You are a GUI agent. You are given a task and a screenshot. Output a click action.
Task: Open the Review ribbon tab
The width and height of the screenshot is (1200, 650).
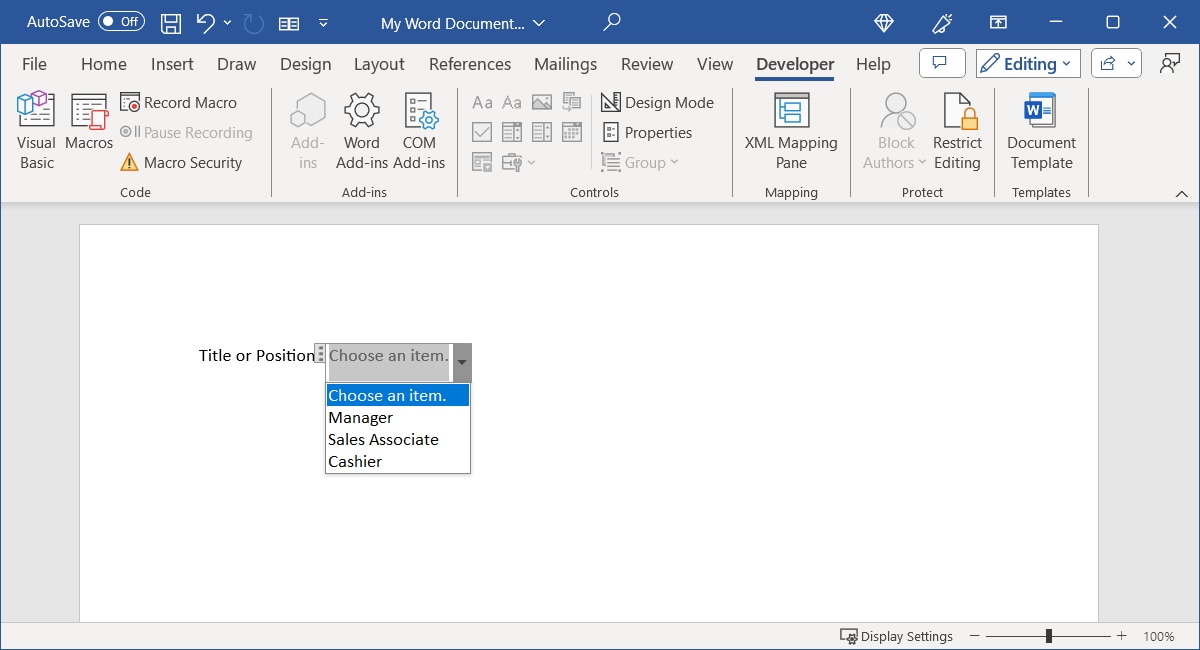pos(646,63)
